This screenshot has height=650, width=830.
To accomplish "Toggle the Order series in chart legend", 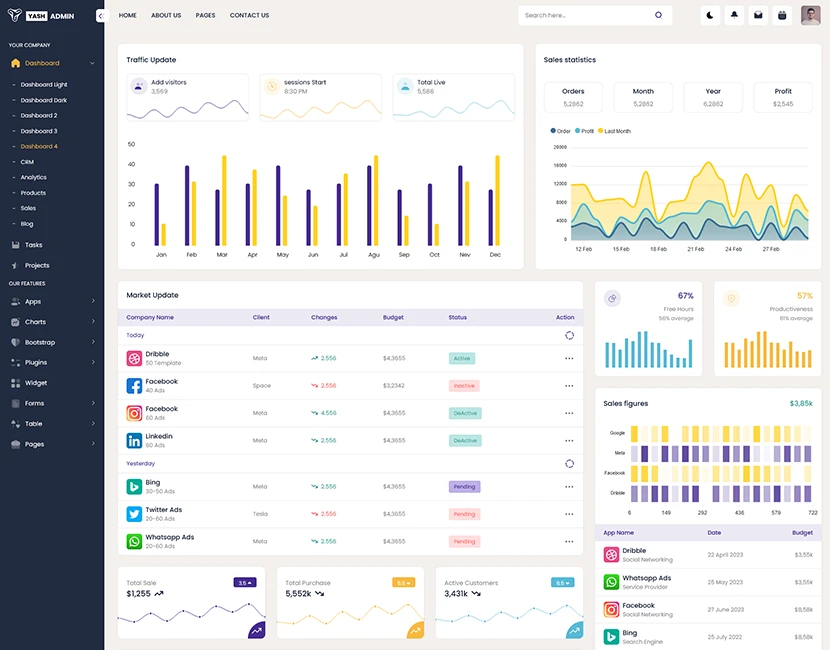I will [561, 131].
